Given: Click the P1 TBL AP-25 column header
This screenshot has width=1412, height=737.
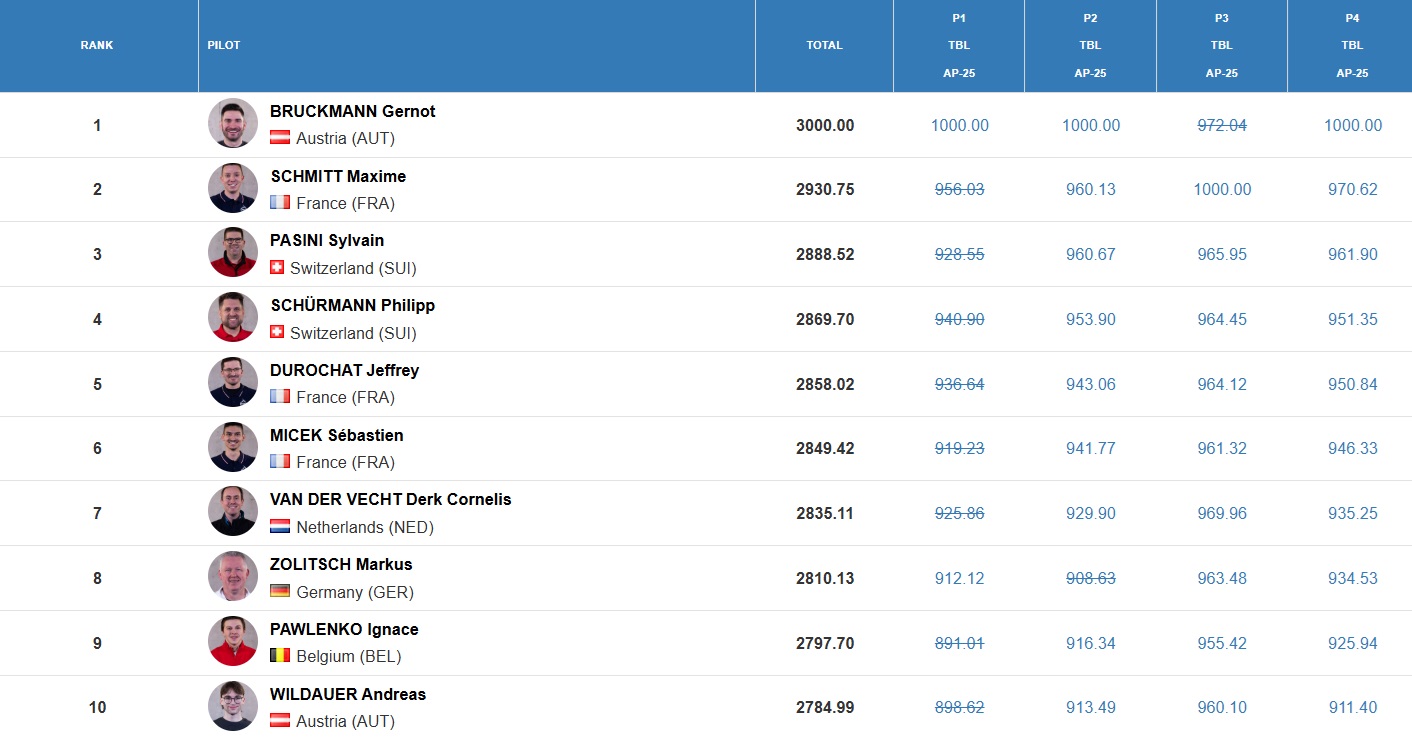Looking at the screenshot, I should [959, 46].
